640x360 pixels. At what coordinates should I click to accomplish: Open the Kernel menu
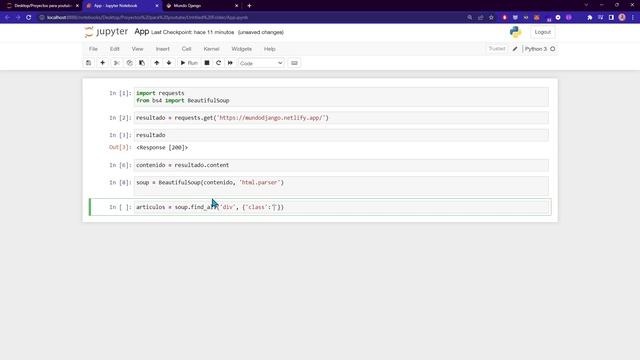pos(211,49)
